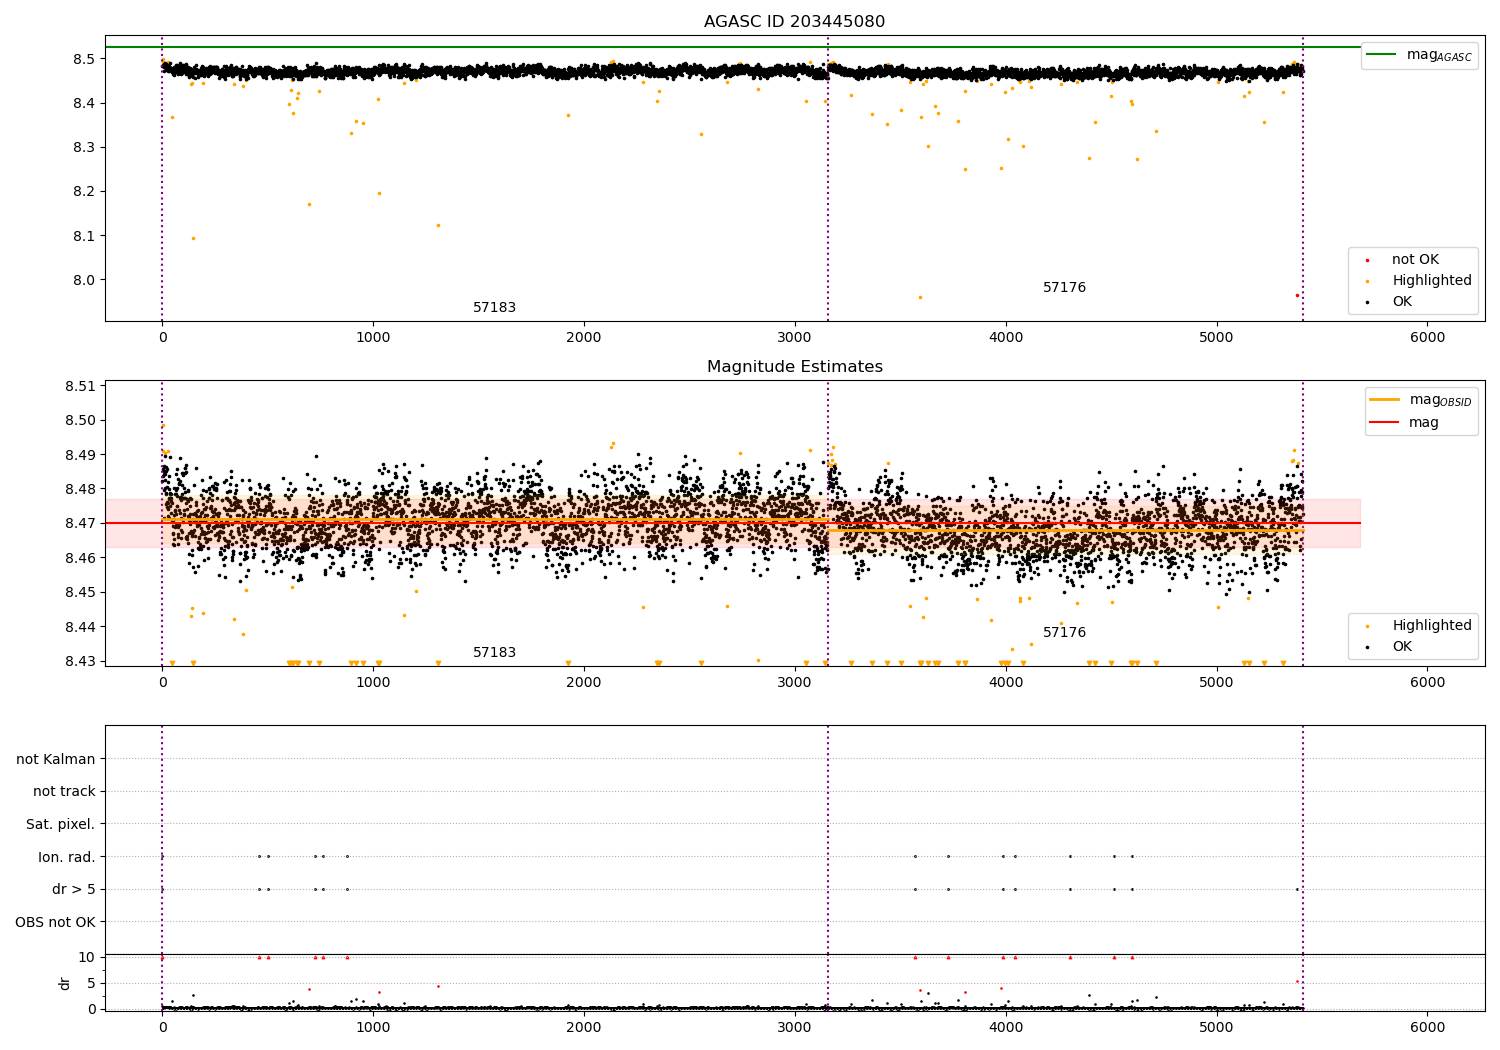This screenshot has height=1050, width=1500.
Task: Click the 57183 label in the middle plot
Action: click(494, 653)
